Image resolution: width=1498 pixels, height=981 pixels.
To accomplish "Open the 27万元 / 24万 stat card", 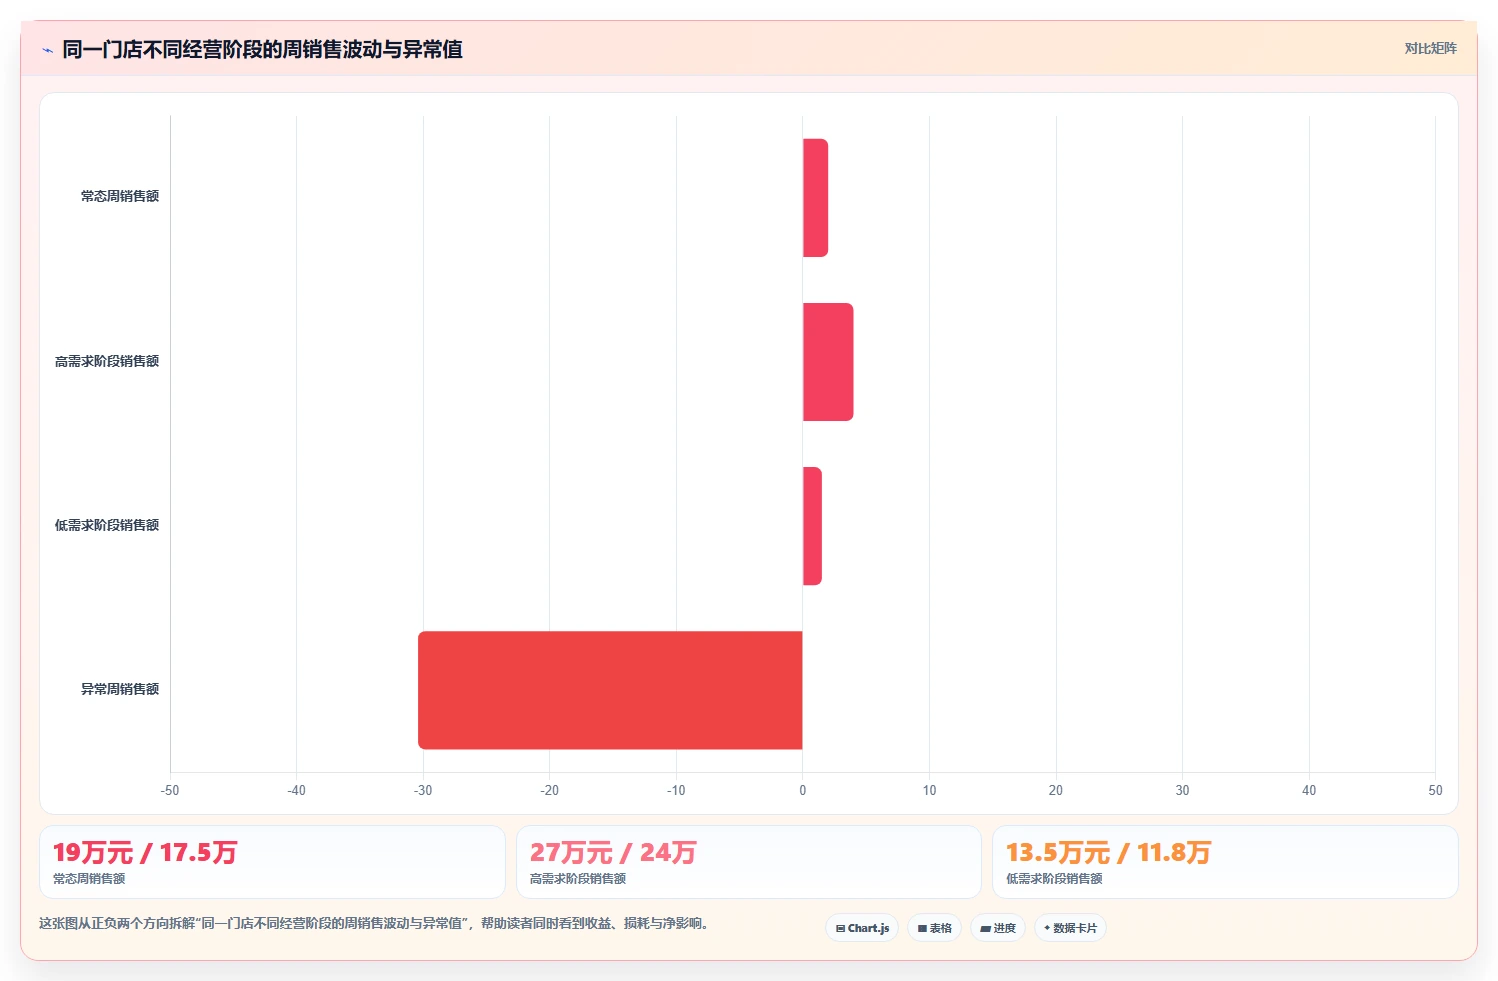I will [748, 862].
